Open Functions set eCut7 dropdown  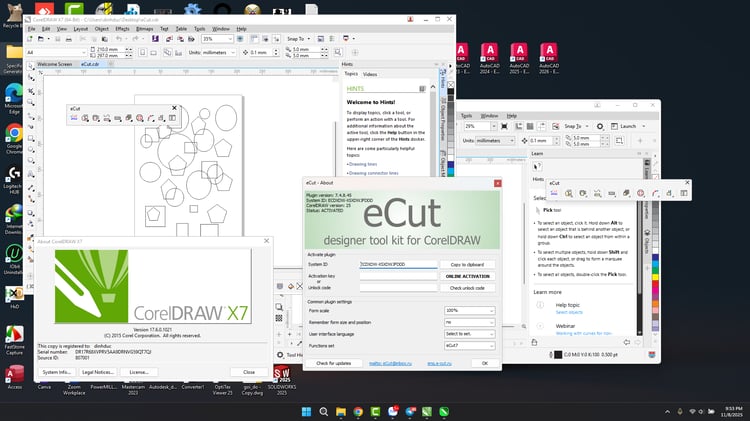469,345
